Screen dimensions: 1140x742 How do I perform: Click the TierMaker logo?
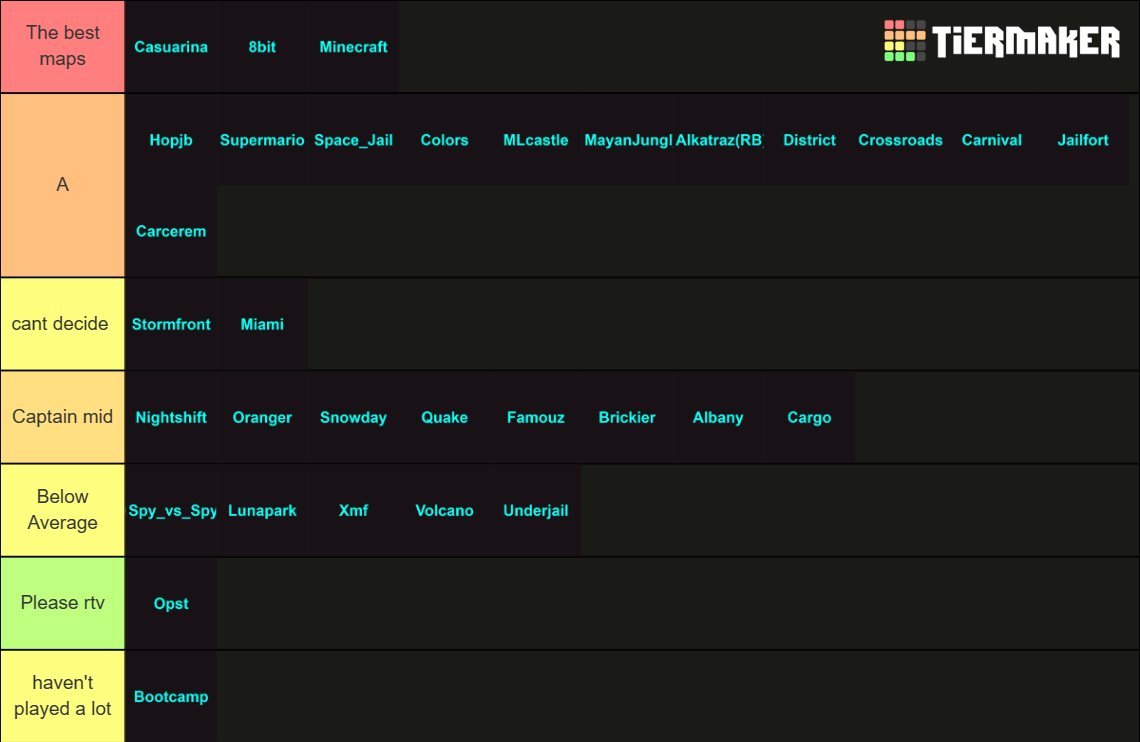[1001, 42]
